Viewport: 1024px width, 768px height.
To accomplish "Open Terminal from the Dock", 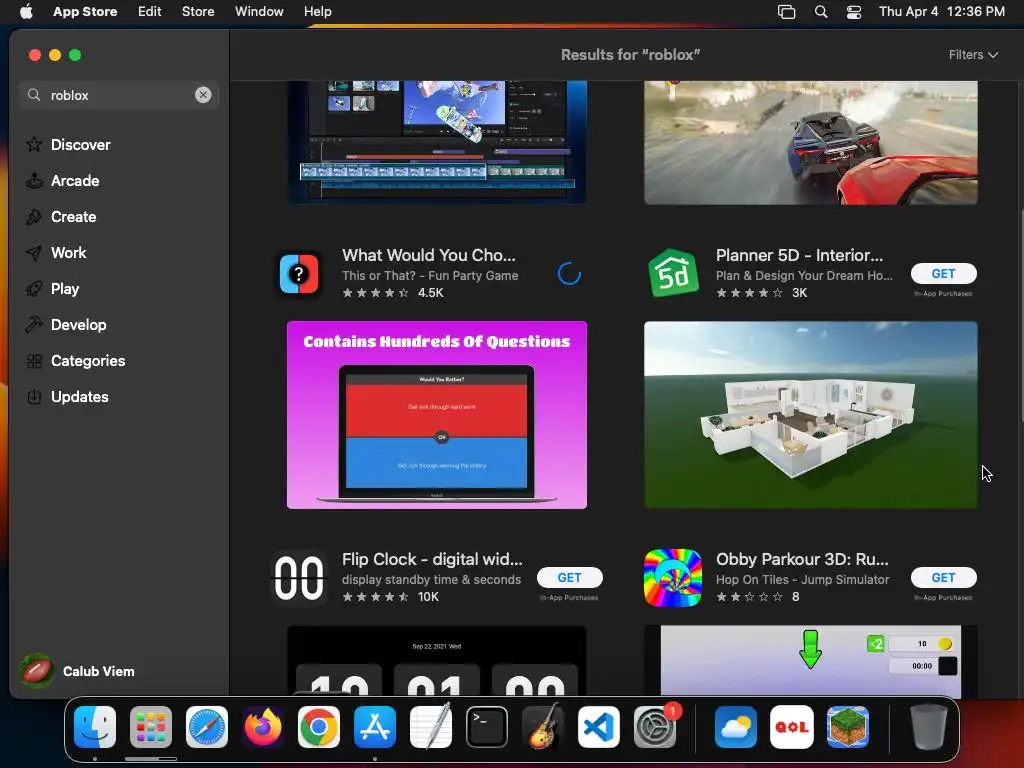I will click(x=487, y=727).
